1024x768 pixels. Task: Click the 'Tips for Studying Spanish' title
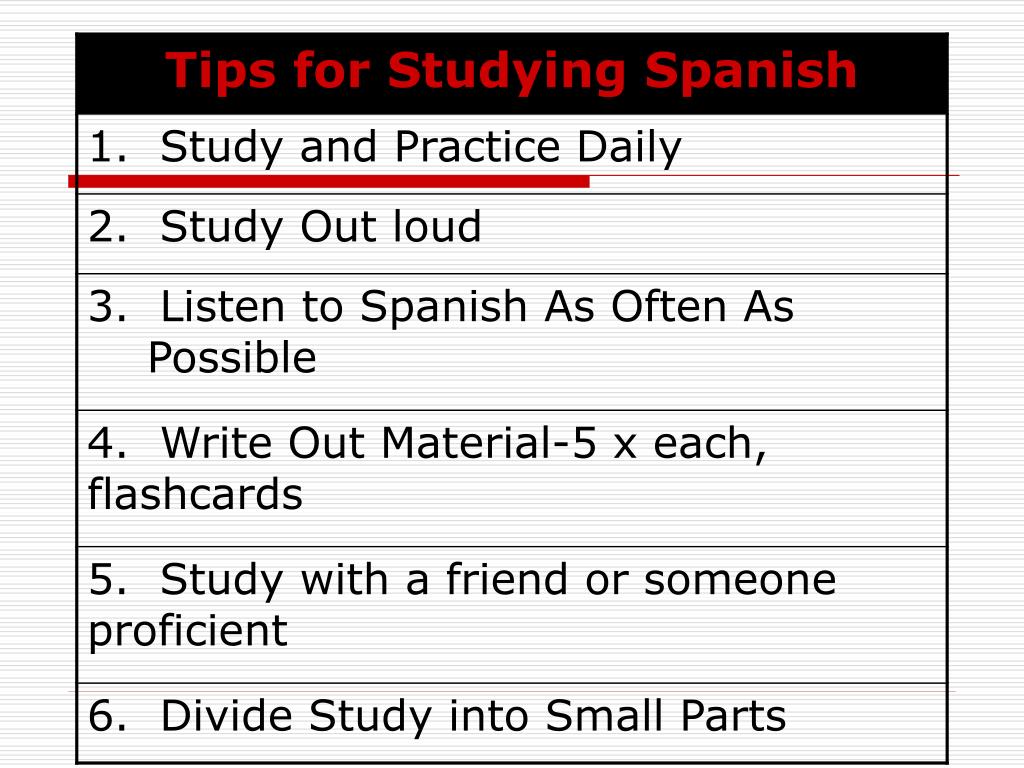(x=511, y=71)
